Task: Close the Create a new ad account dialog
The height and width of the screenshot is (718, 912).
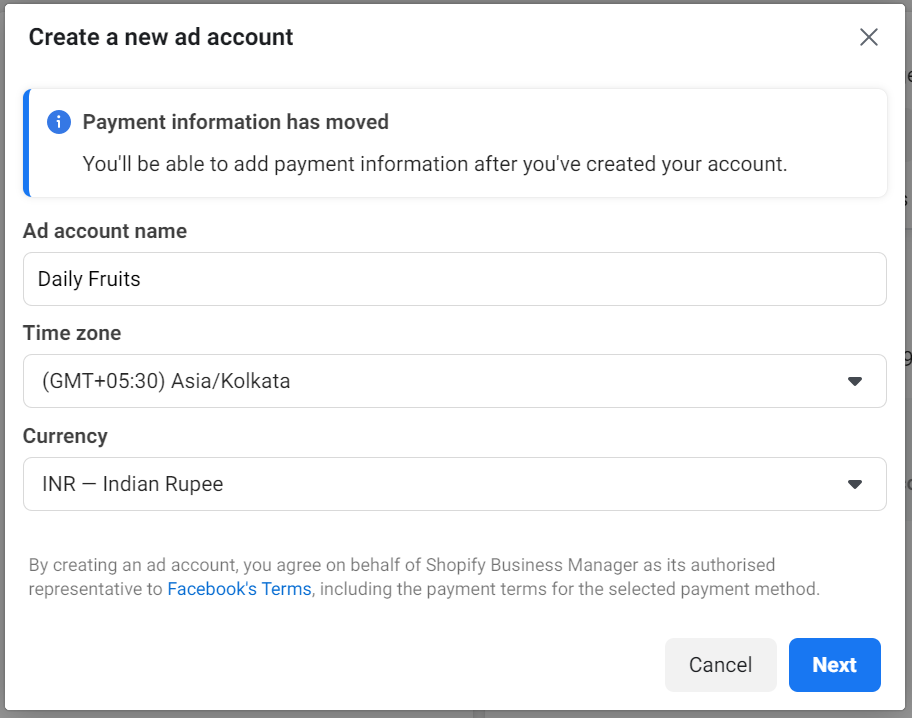Action: tap(868, 37)
